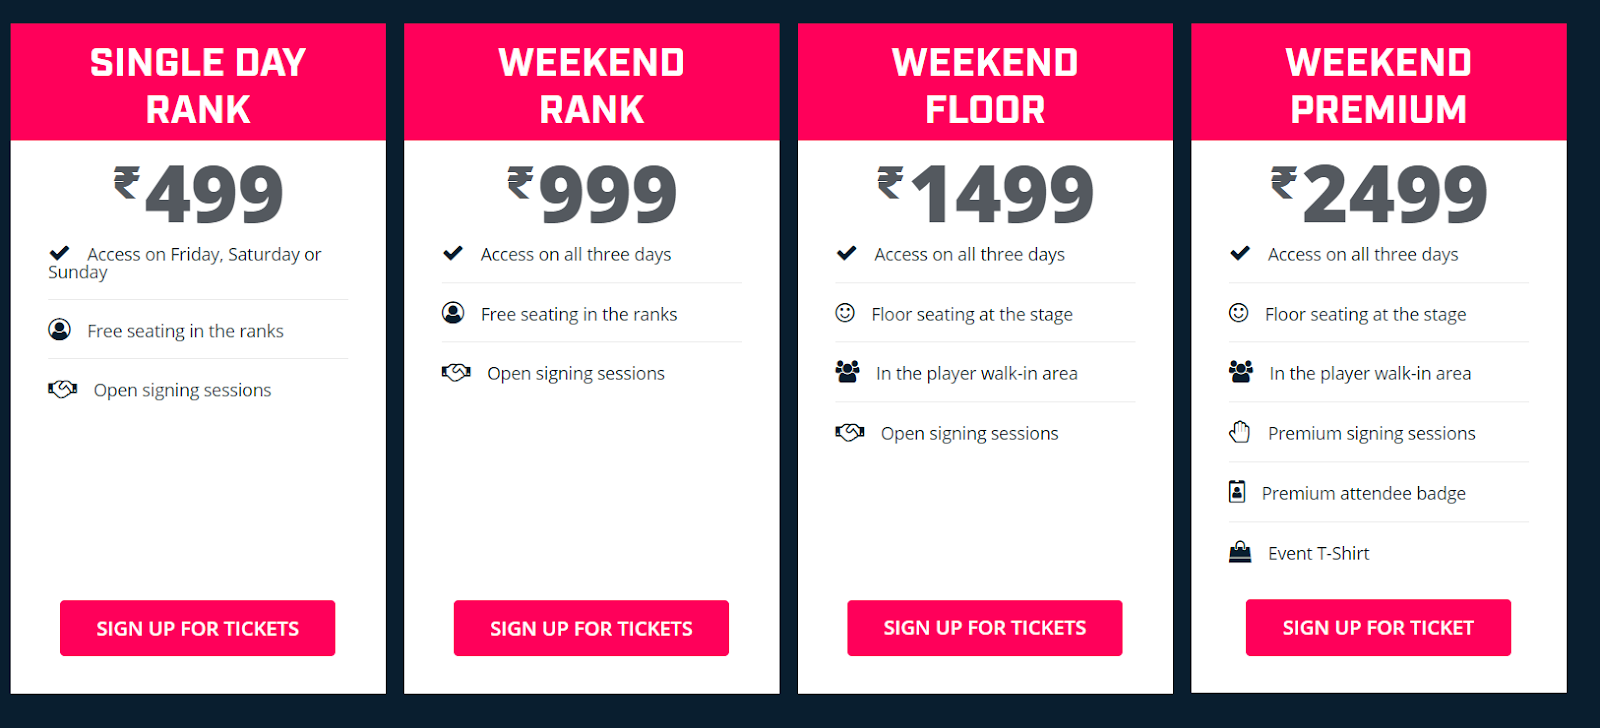This screenshot has height=728, width=1600.
Task: Click the shopping bag icon beside Event T-Shirt
Action: (x=1240, y=552)
